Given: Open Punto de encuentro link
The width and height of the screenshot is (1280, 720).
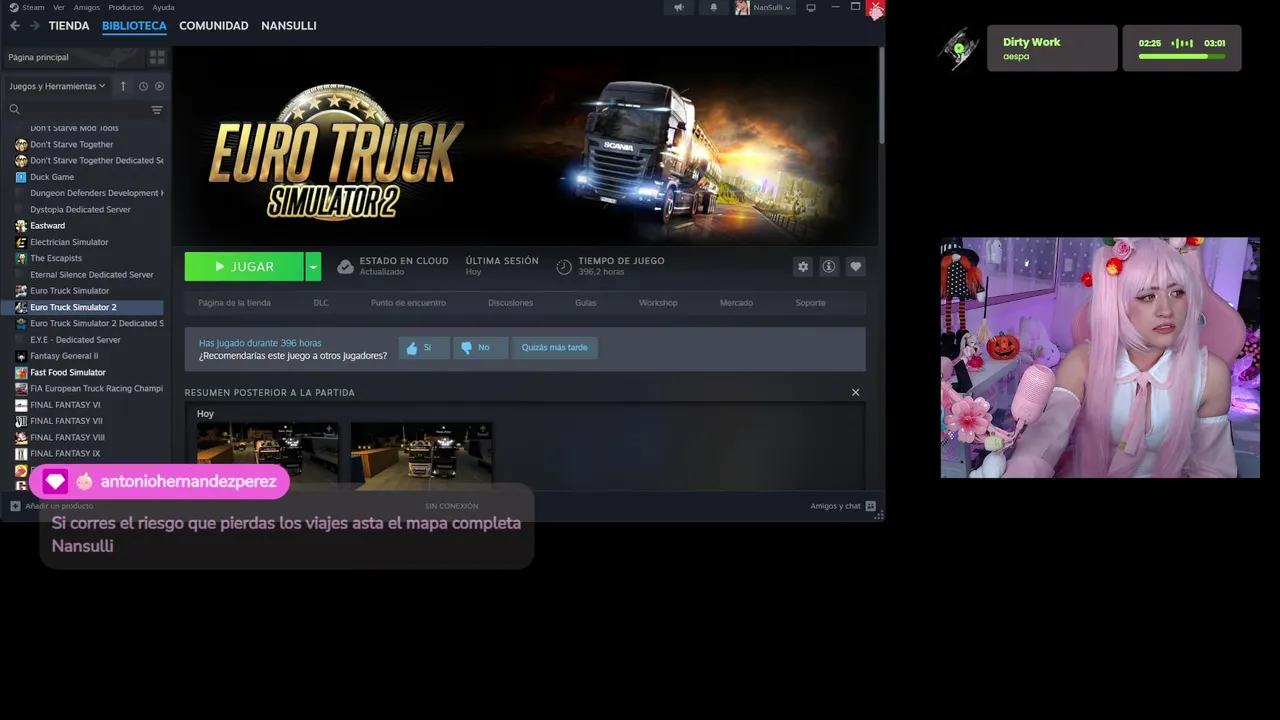Looking at the screenshot, I should pyautogui.click(x=408, y=303).
